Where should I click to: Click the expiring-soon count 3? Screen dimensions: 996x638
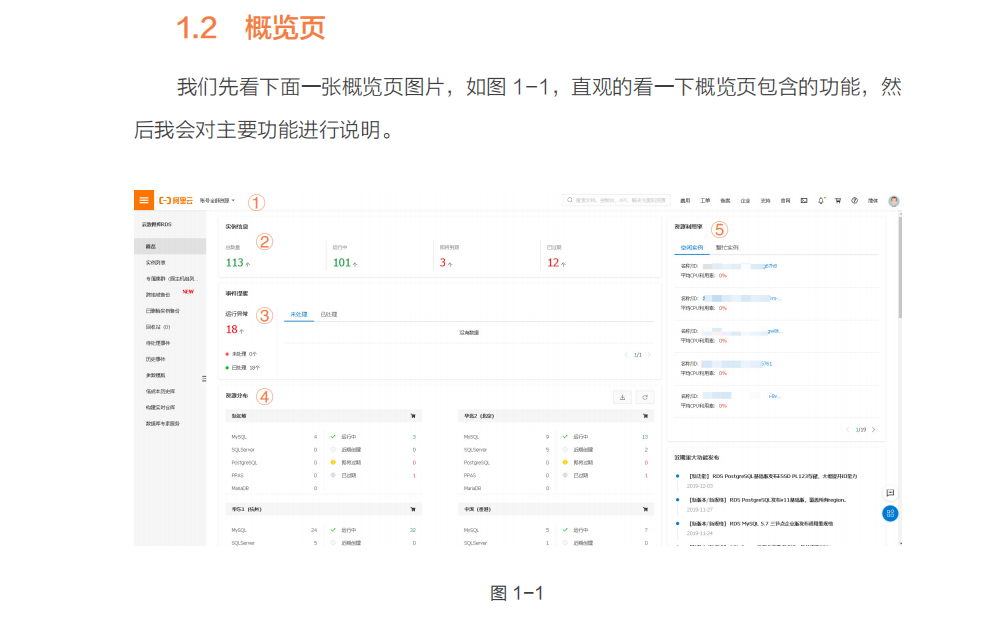(443, 262)
